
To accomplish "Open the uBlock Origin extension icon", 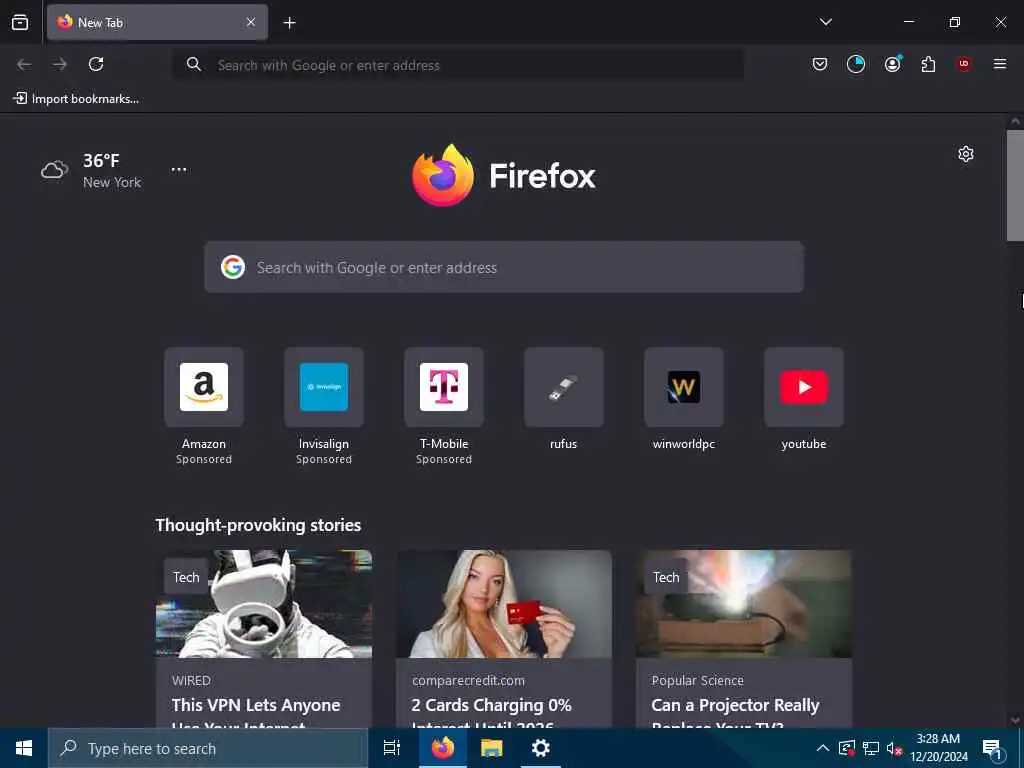I will pyautogui.click(x=964, y=64).
